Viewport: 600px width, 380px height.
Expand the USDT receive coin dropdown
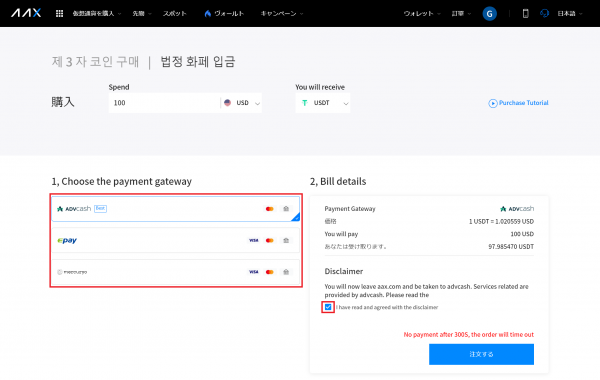point(323,103)
